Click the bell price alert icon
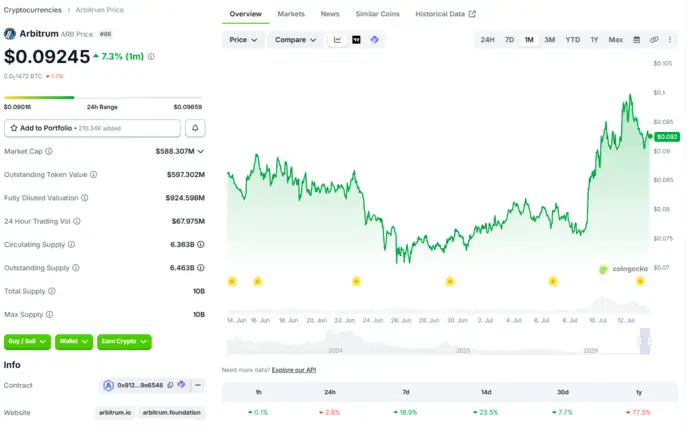The width and height of the screenshot is (687, 428). [x=195, y=128]
